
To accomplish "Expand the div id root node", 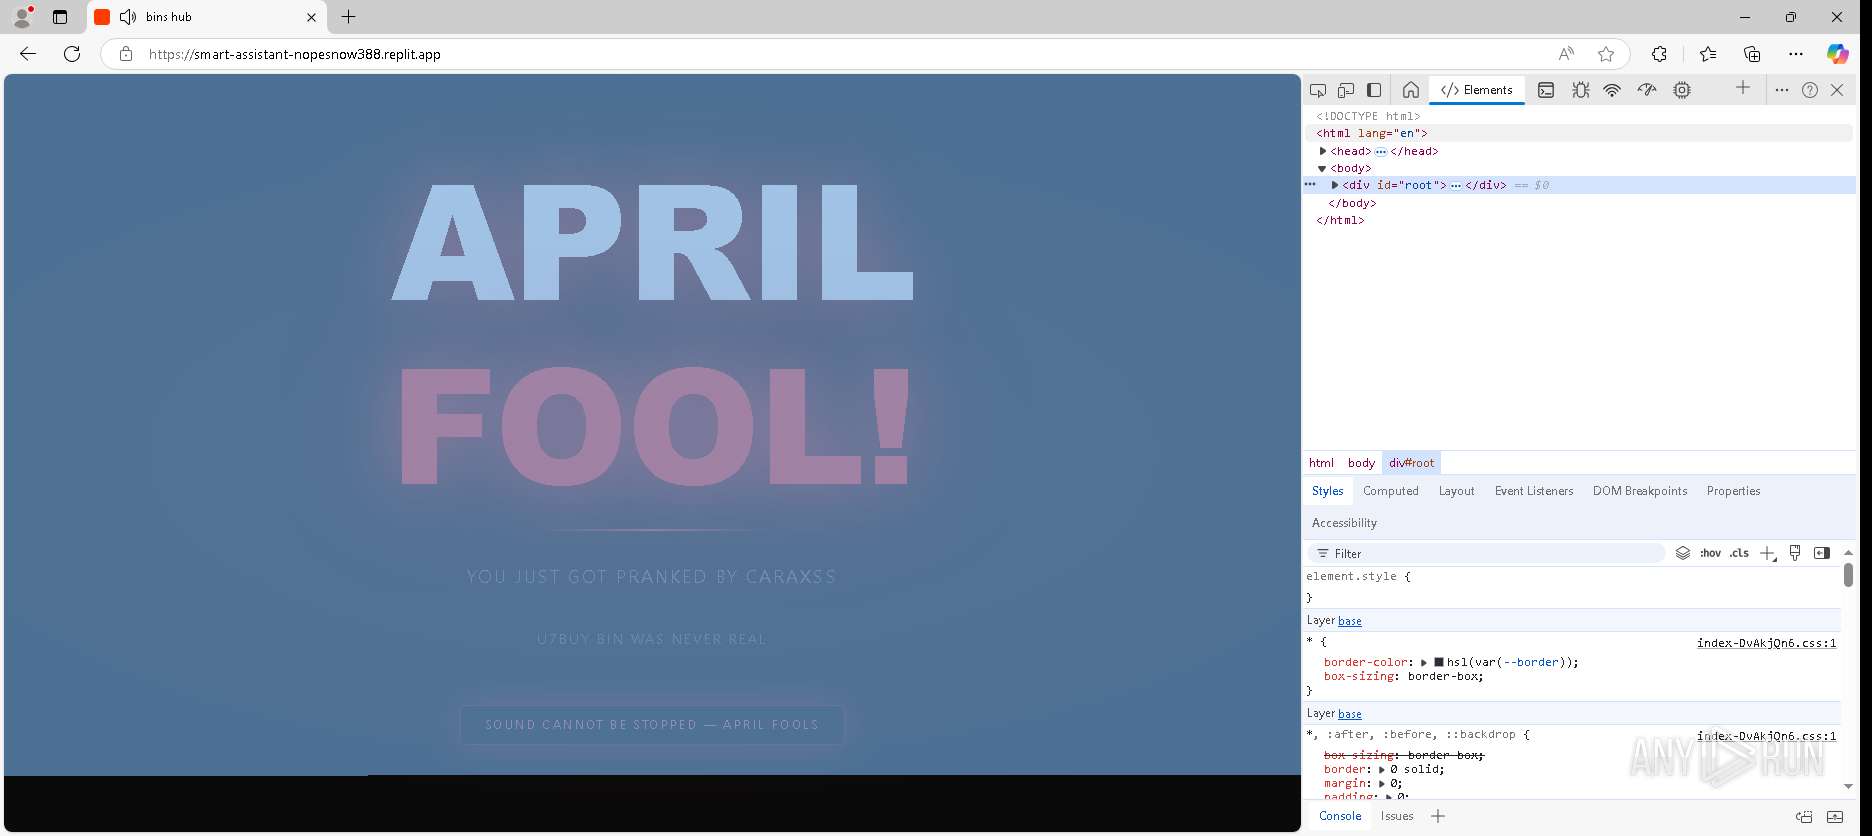I will pyautogui.click(x=1335, y=185).
